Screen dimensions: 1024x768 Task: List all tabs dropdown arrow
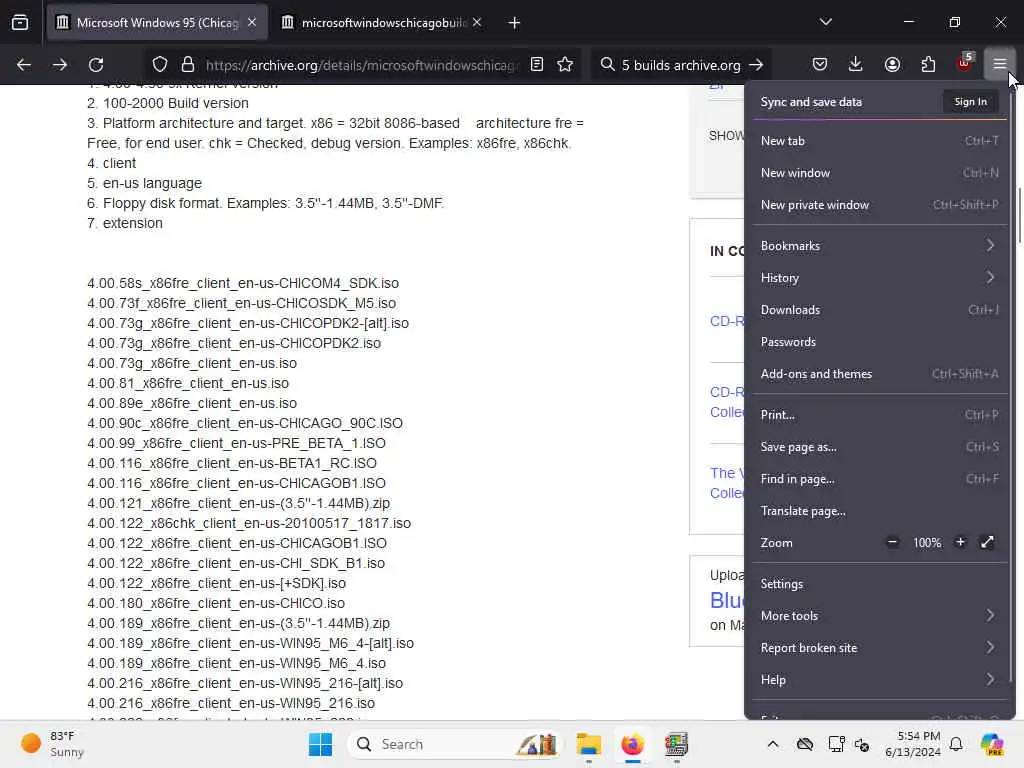[825, 22]
